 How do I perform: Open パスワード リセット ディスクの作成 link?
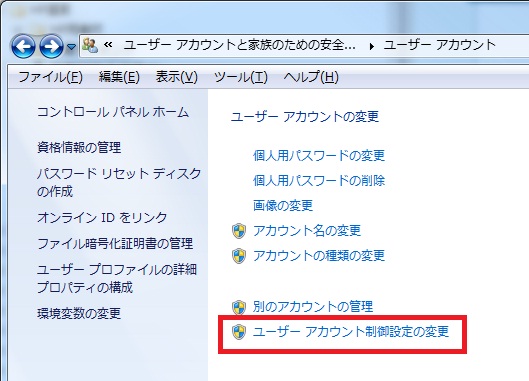[x=119, y=183]
